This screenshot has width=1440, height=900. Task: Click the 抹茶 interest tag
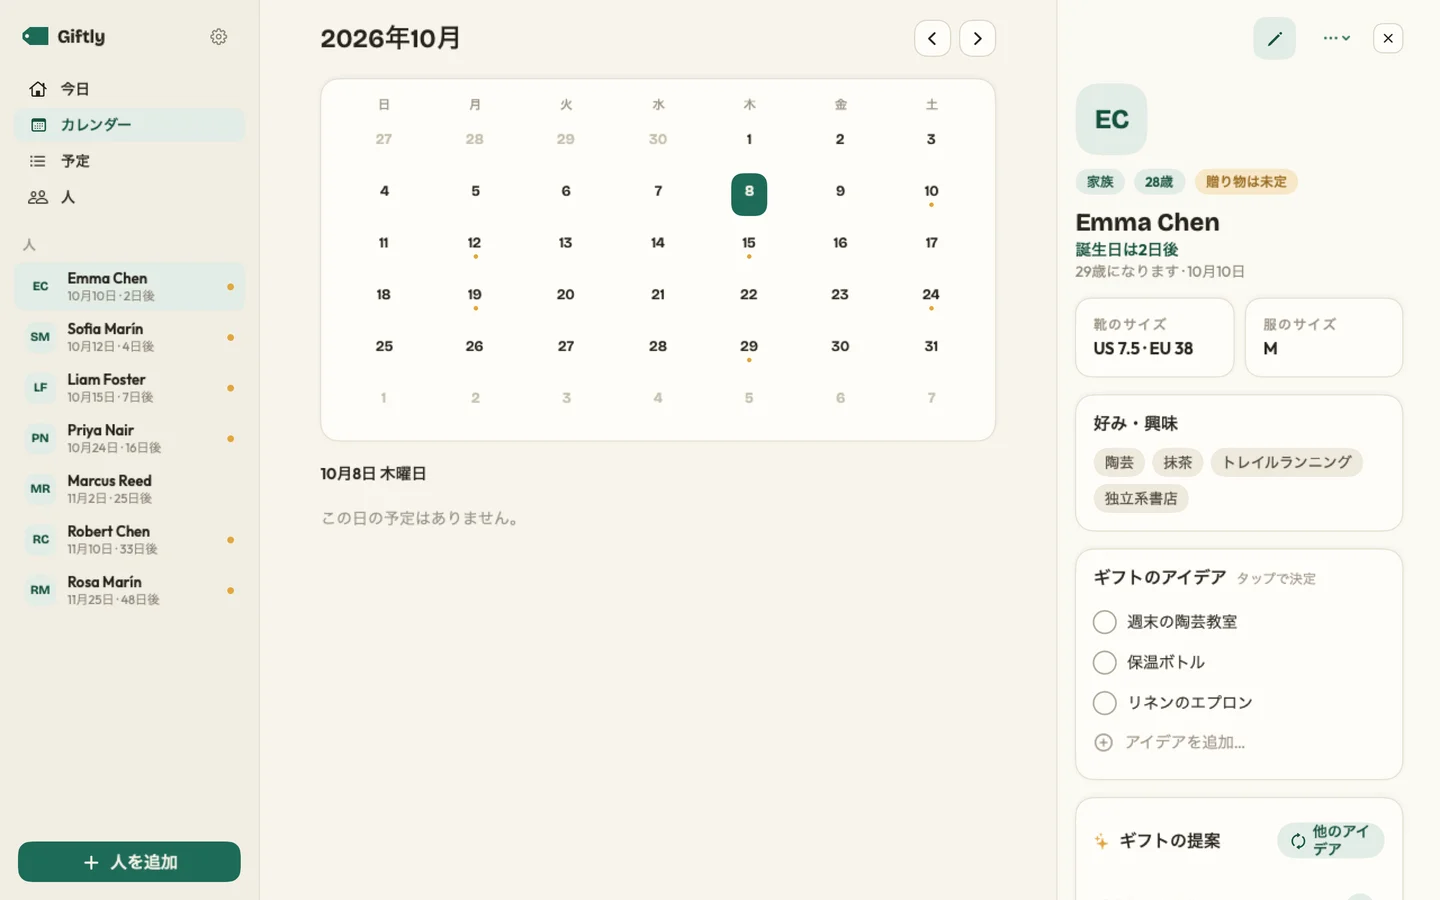tap(1178, 462)
